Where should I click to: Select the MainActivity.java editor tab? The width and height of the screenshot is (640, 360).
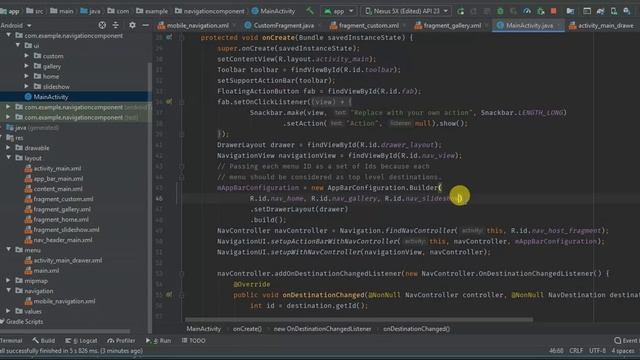pyautogui.click(x=529, y=25)
